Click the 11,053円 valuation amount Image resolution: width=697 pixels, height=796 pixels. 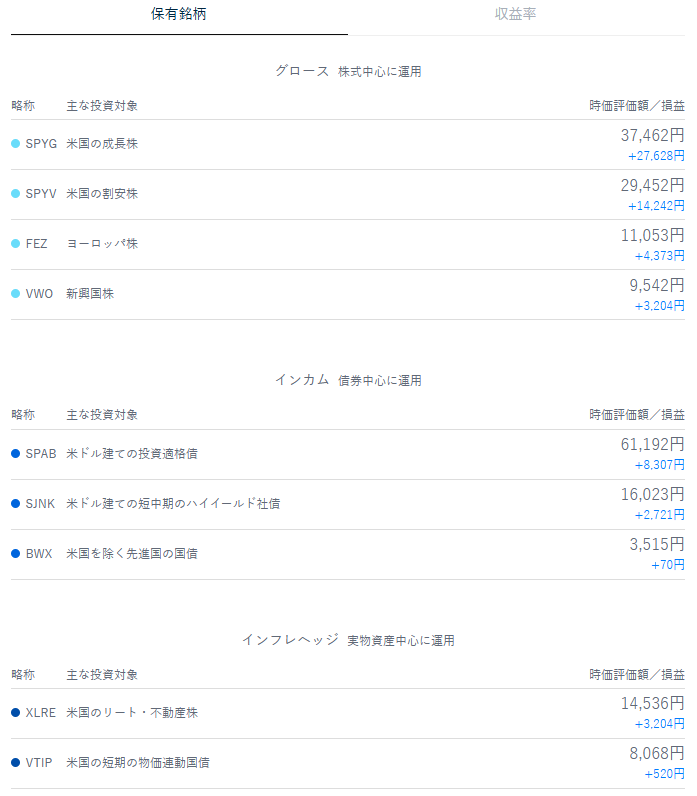coord(652,236)
